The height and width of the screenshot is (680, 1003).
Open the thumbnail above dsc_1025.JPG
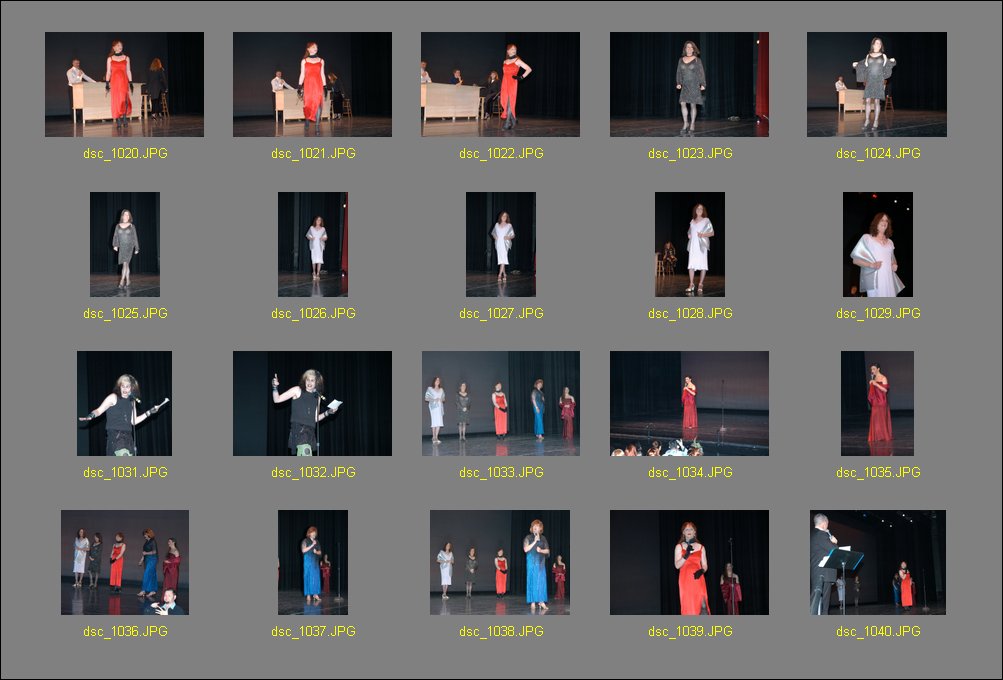coord(125,244)
